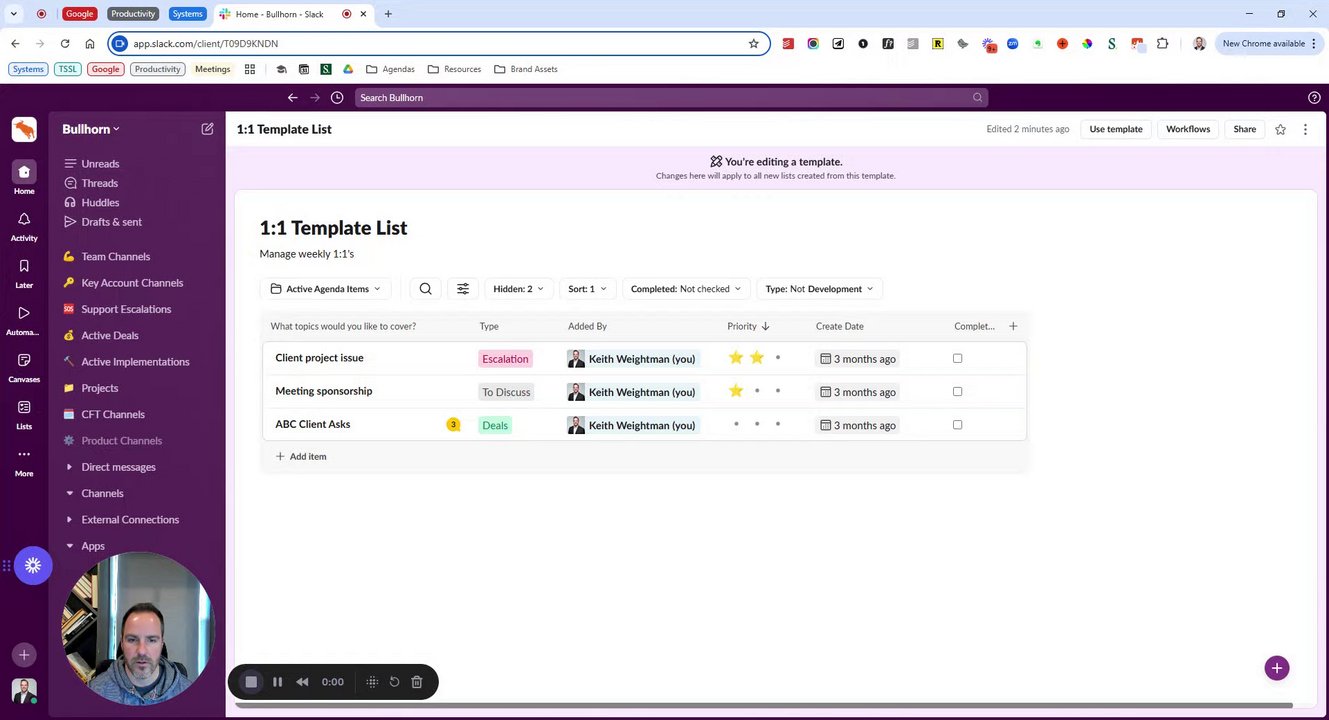Open the Agendas bookmark folder
The height and width of the screenshot is (720, 1329).
pos(390,69)
